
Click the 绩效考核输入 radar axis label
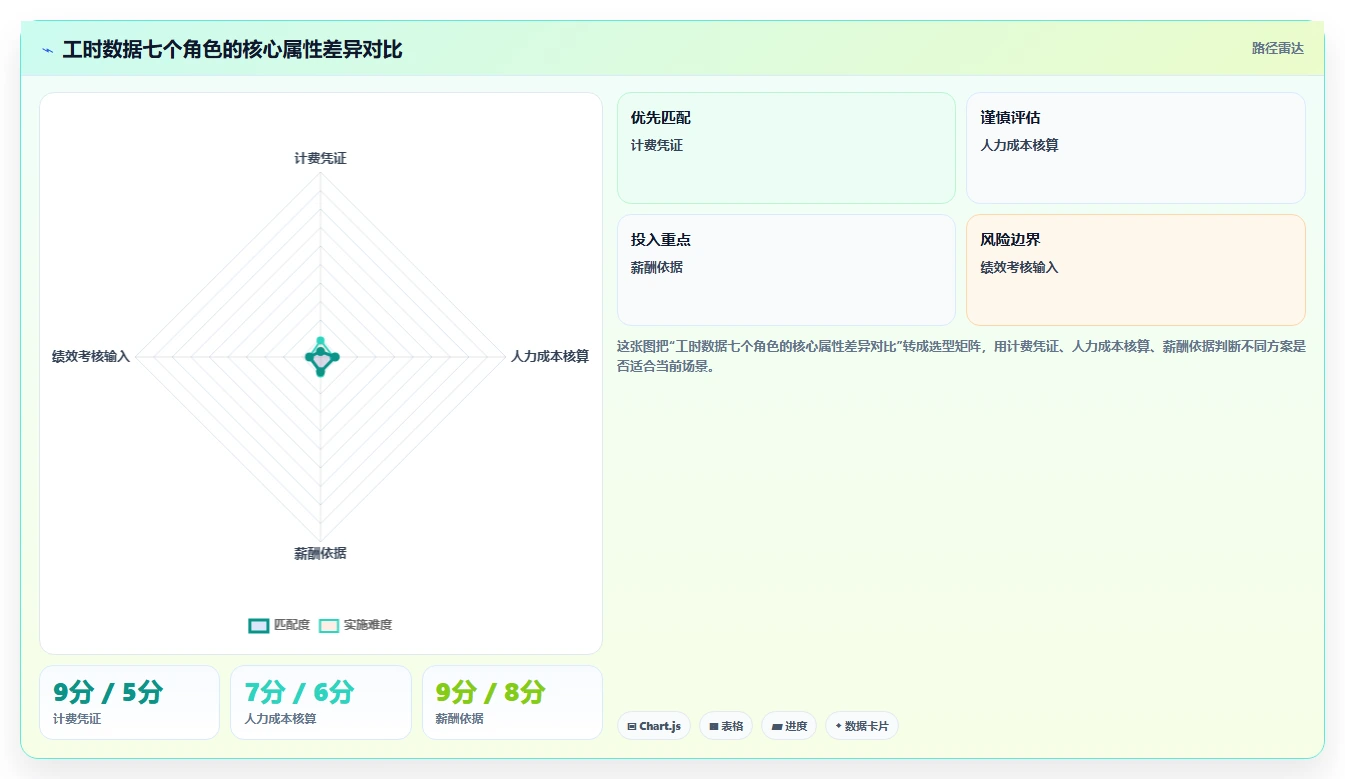pyautogui.click(x=91, y=356)
